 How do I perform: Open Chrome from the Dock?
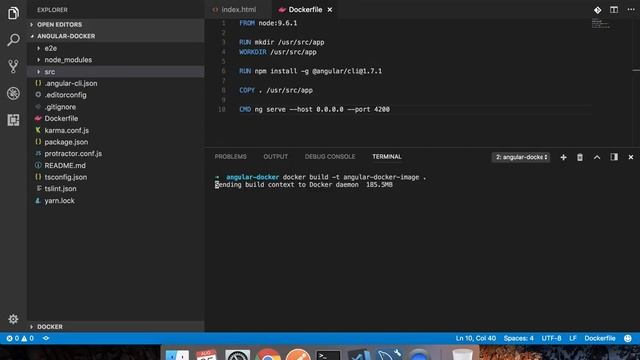click(x=268, y=354)
